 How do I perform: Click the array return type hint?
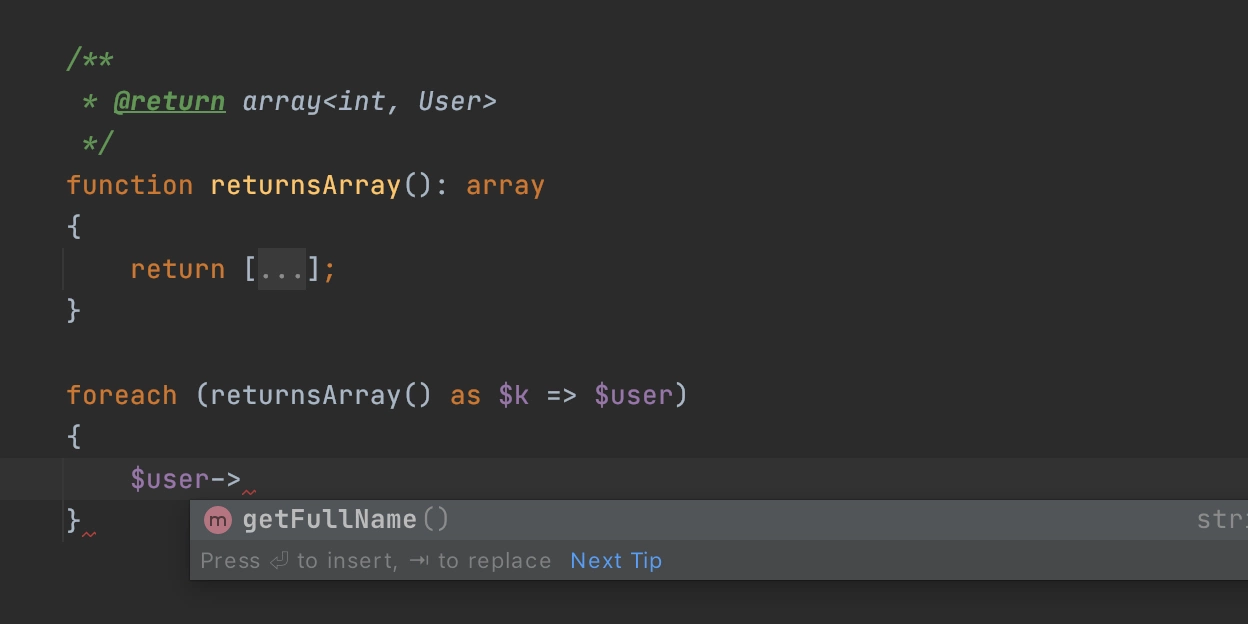[505, 186]
